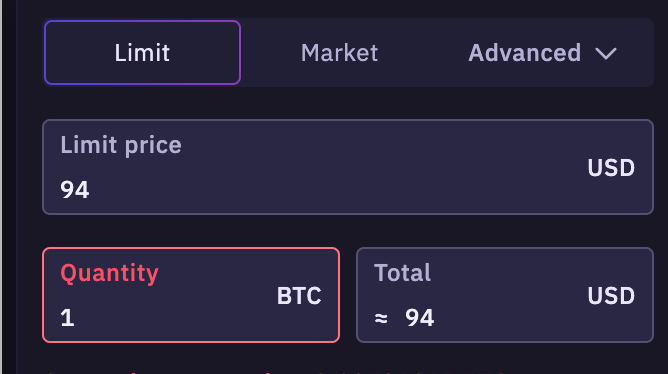
Task: Click the USD unit in Total
Action: coord(611,295)
